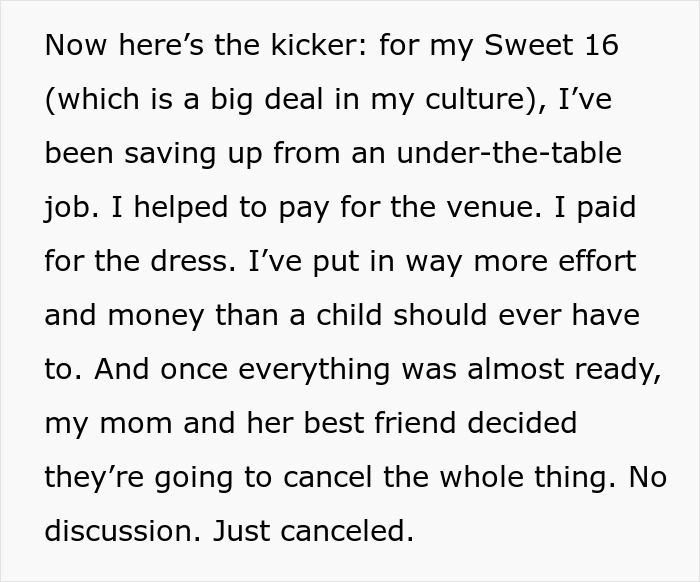Click the word "mom"

pyautogui.click(x=125, y=423)
